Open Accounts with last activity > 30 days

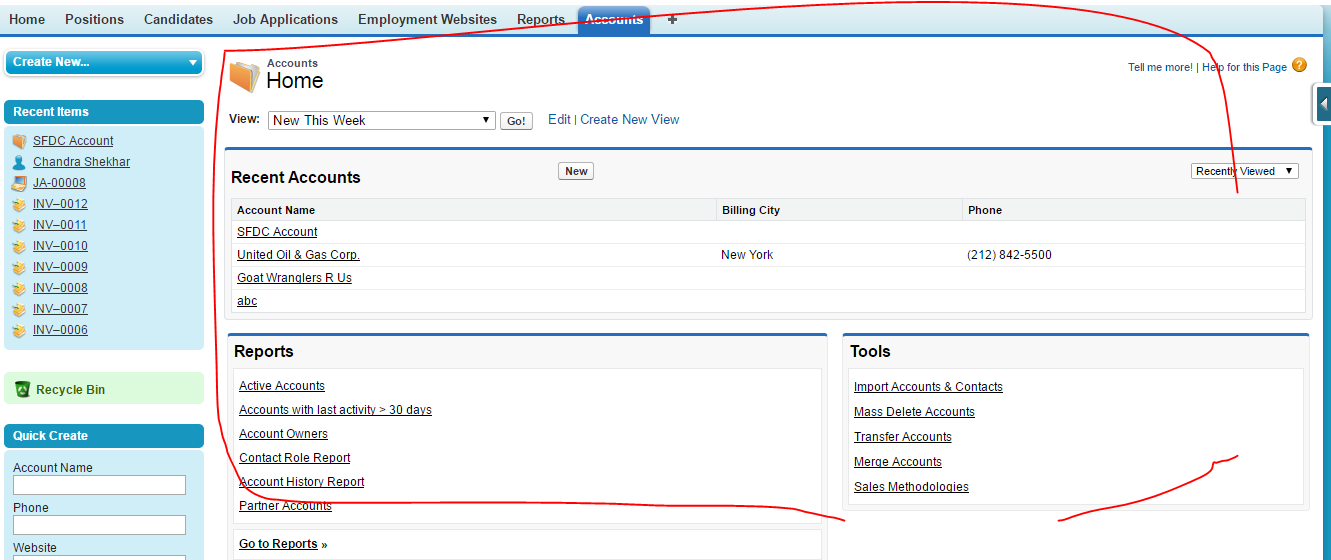pyautogui.click(x=335, y=409)
